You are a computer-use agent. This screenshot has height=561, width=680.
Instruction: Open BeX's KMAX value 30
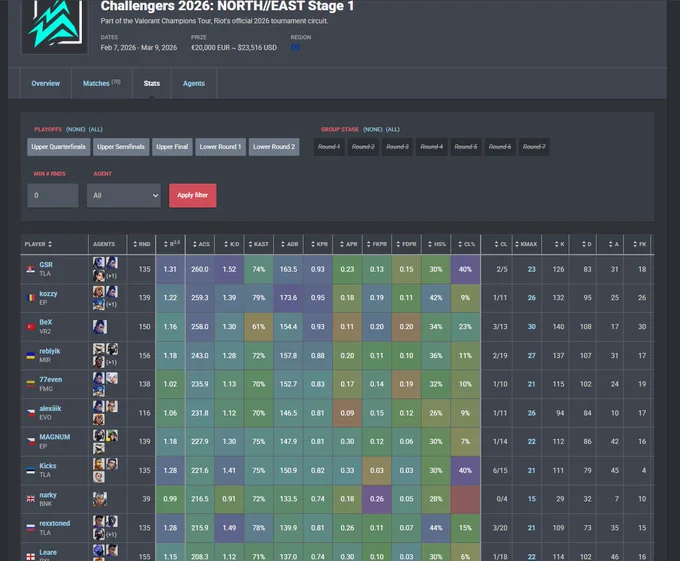(x=531, y=326)
